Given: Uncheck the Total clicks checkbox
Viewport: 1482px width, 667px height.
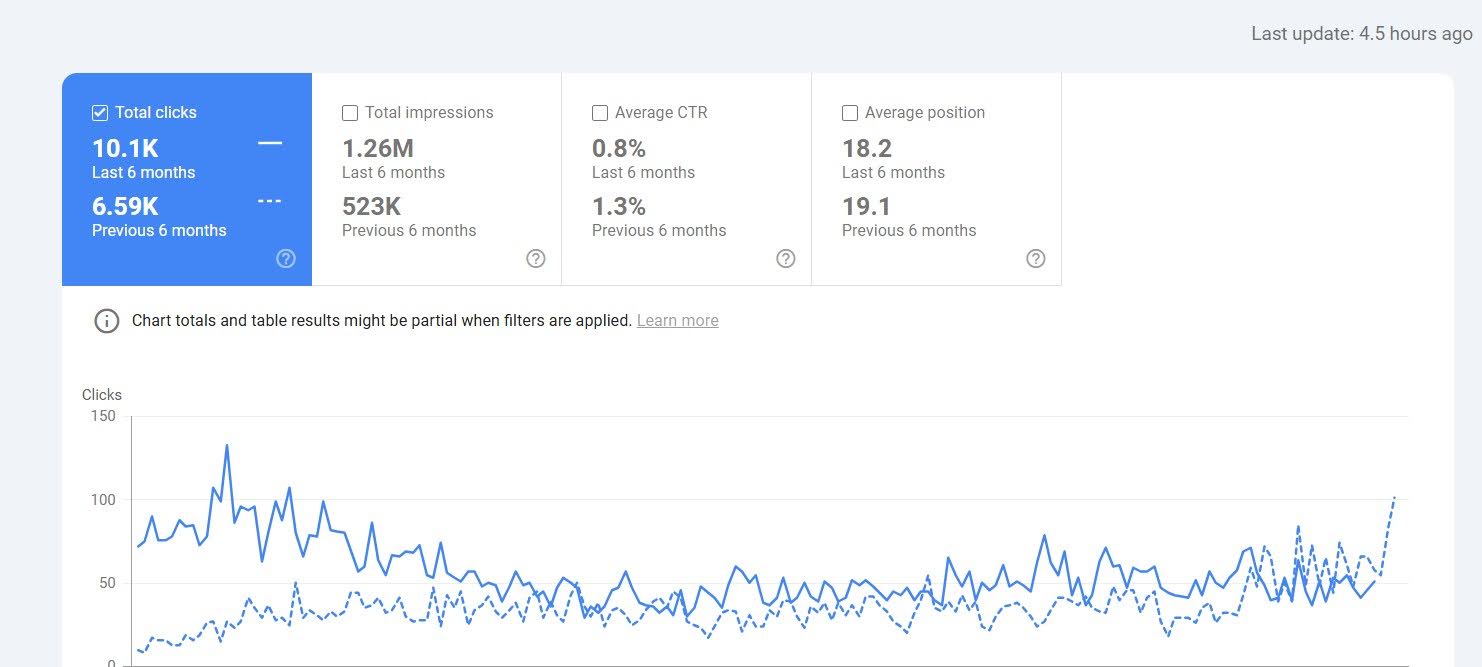Looking at the screenshot, I should (x=100, y=113).
